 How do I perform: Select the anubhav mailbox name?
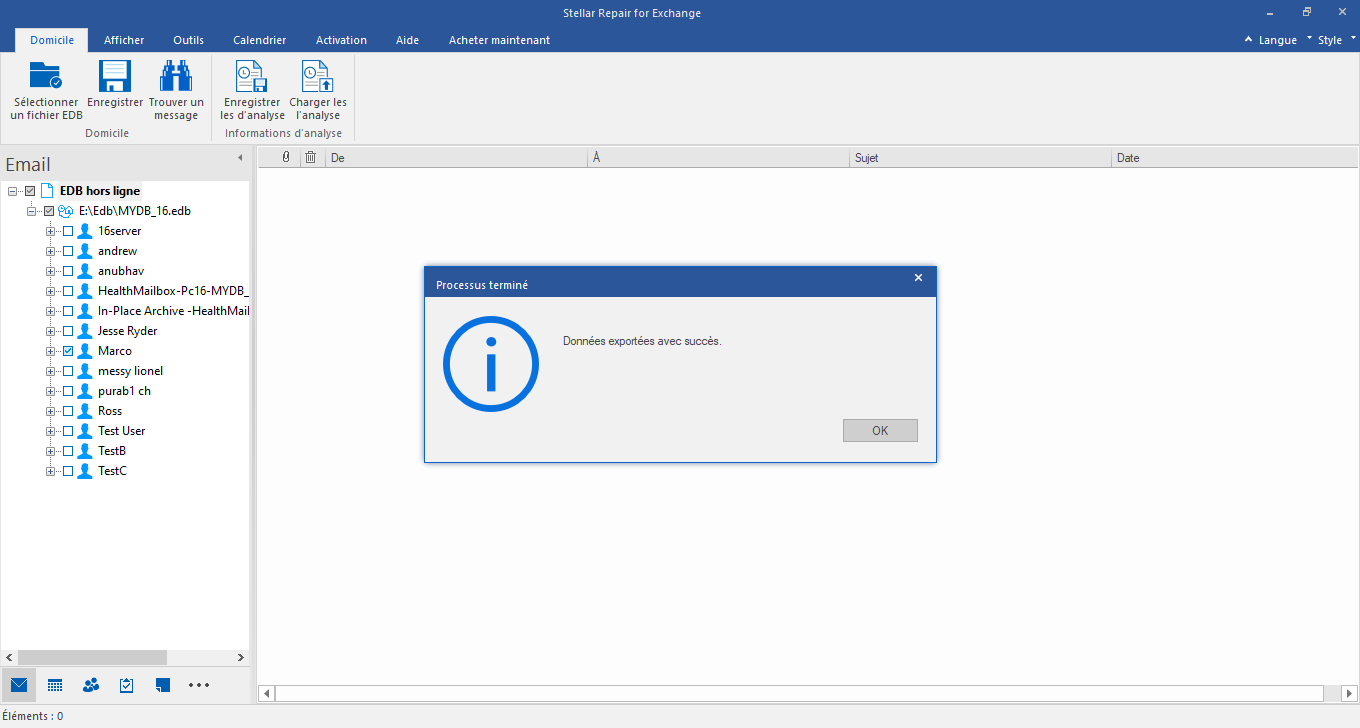120,271
